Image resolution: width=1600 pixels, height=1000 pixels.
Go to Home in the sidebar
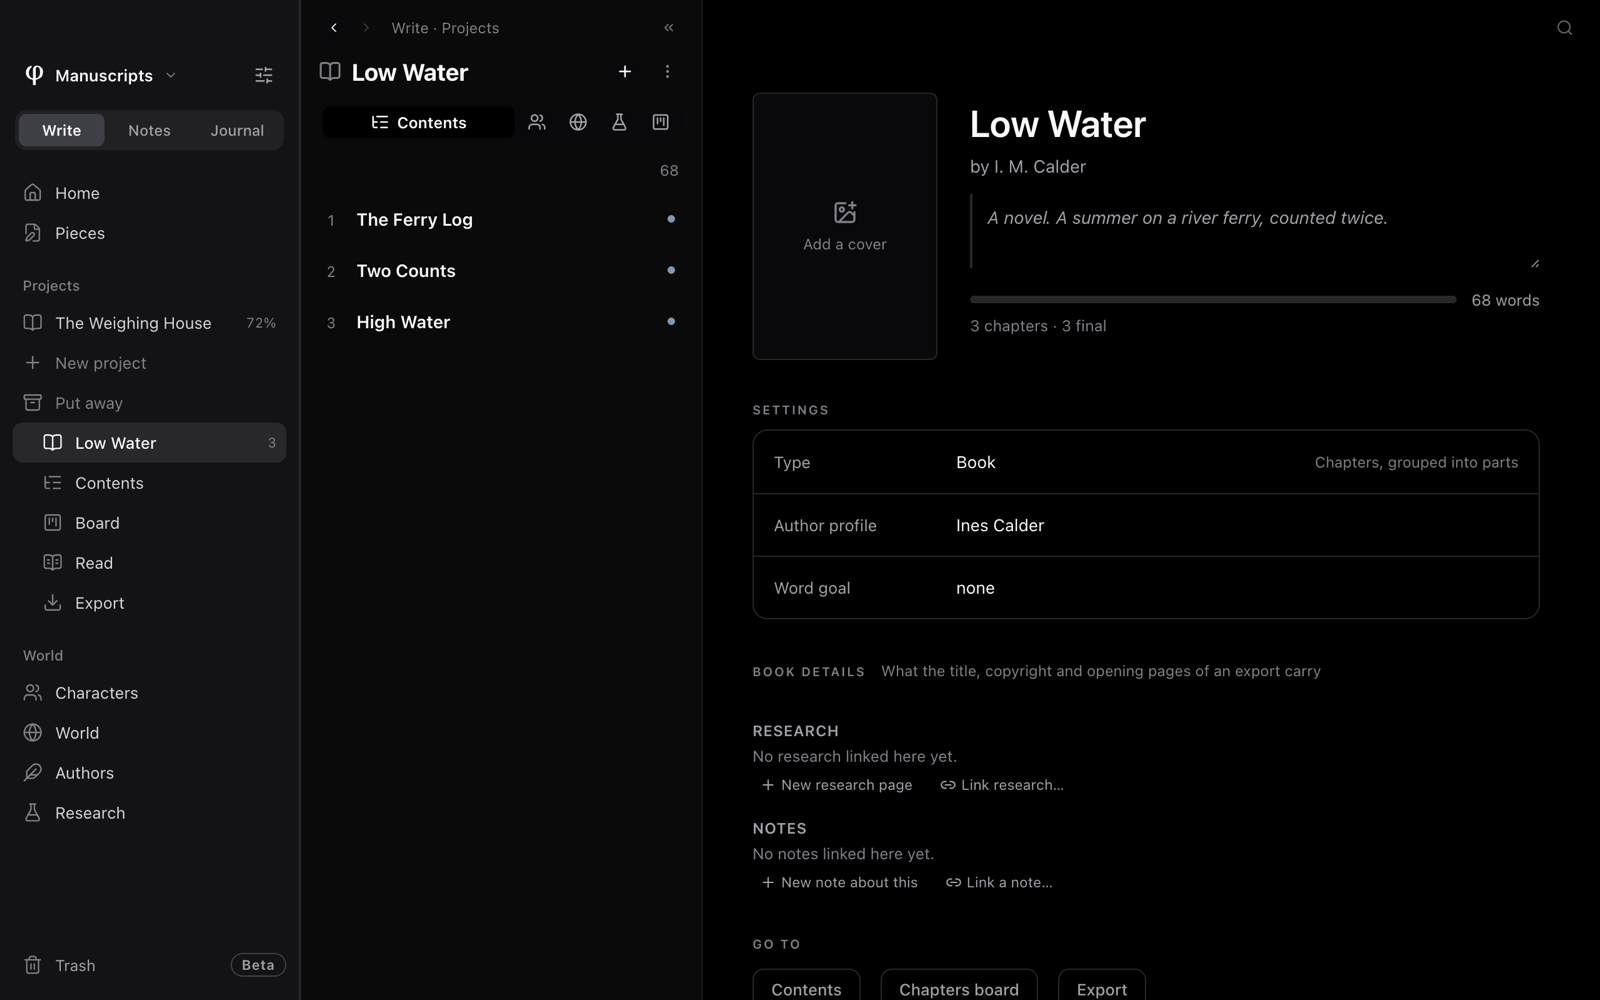click(150, 193)
